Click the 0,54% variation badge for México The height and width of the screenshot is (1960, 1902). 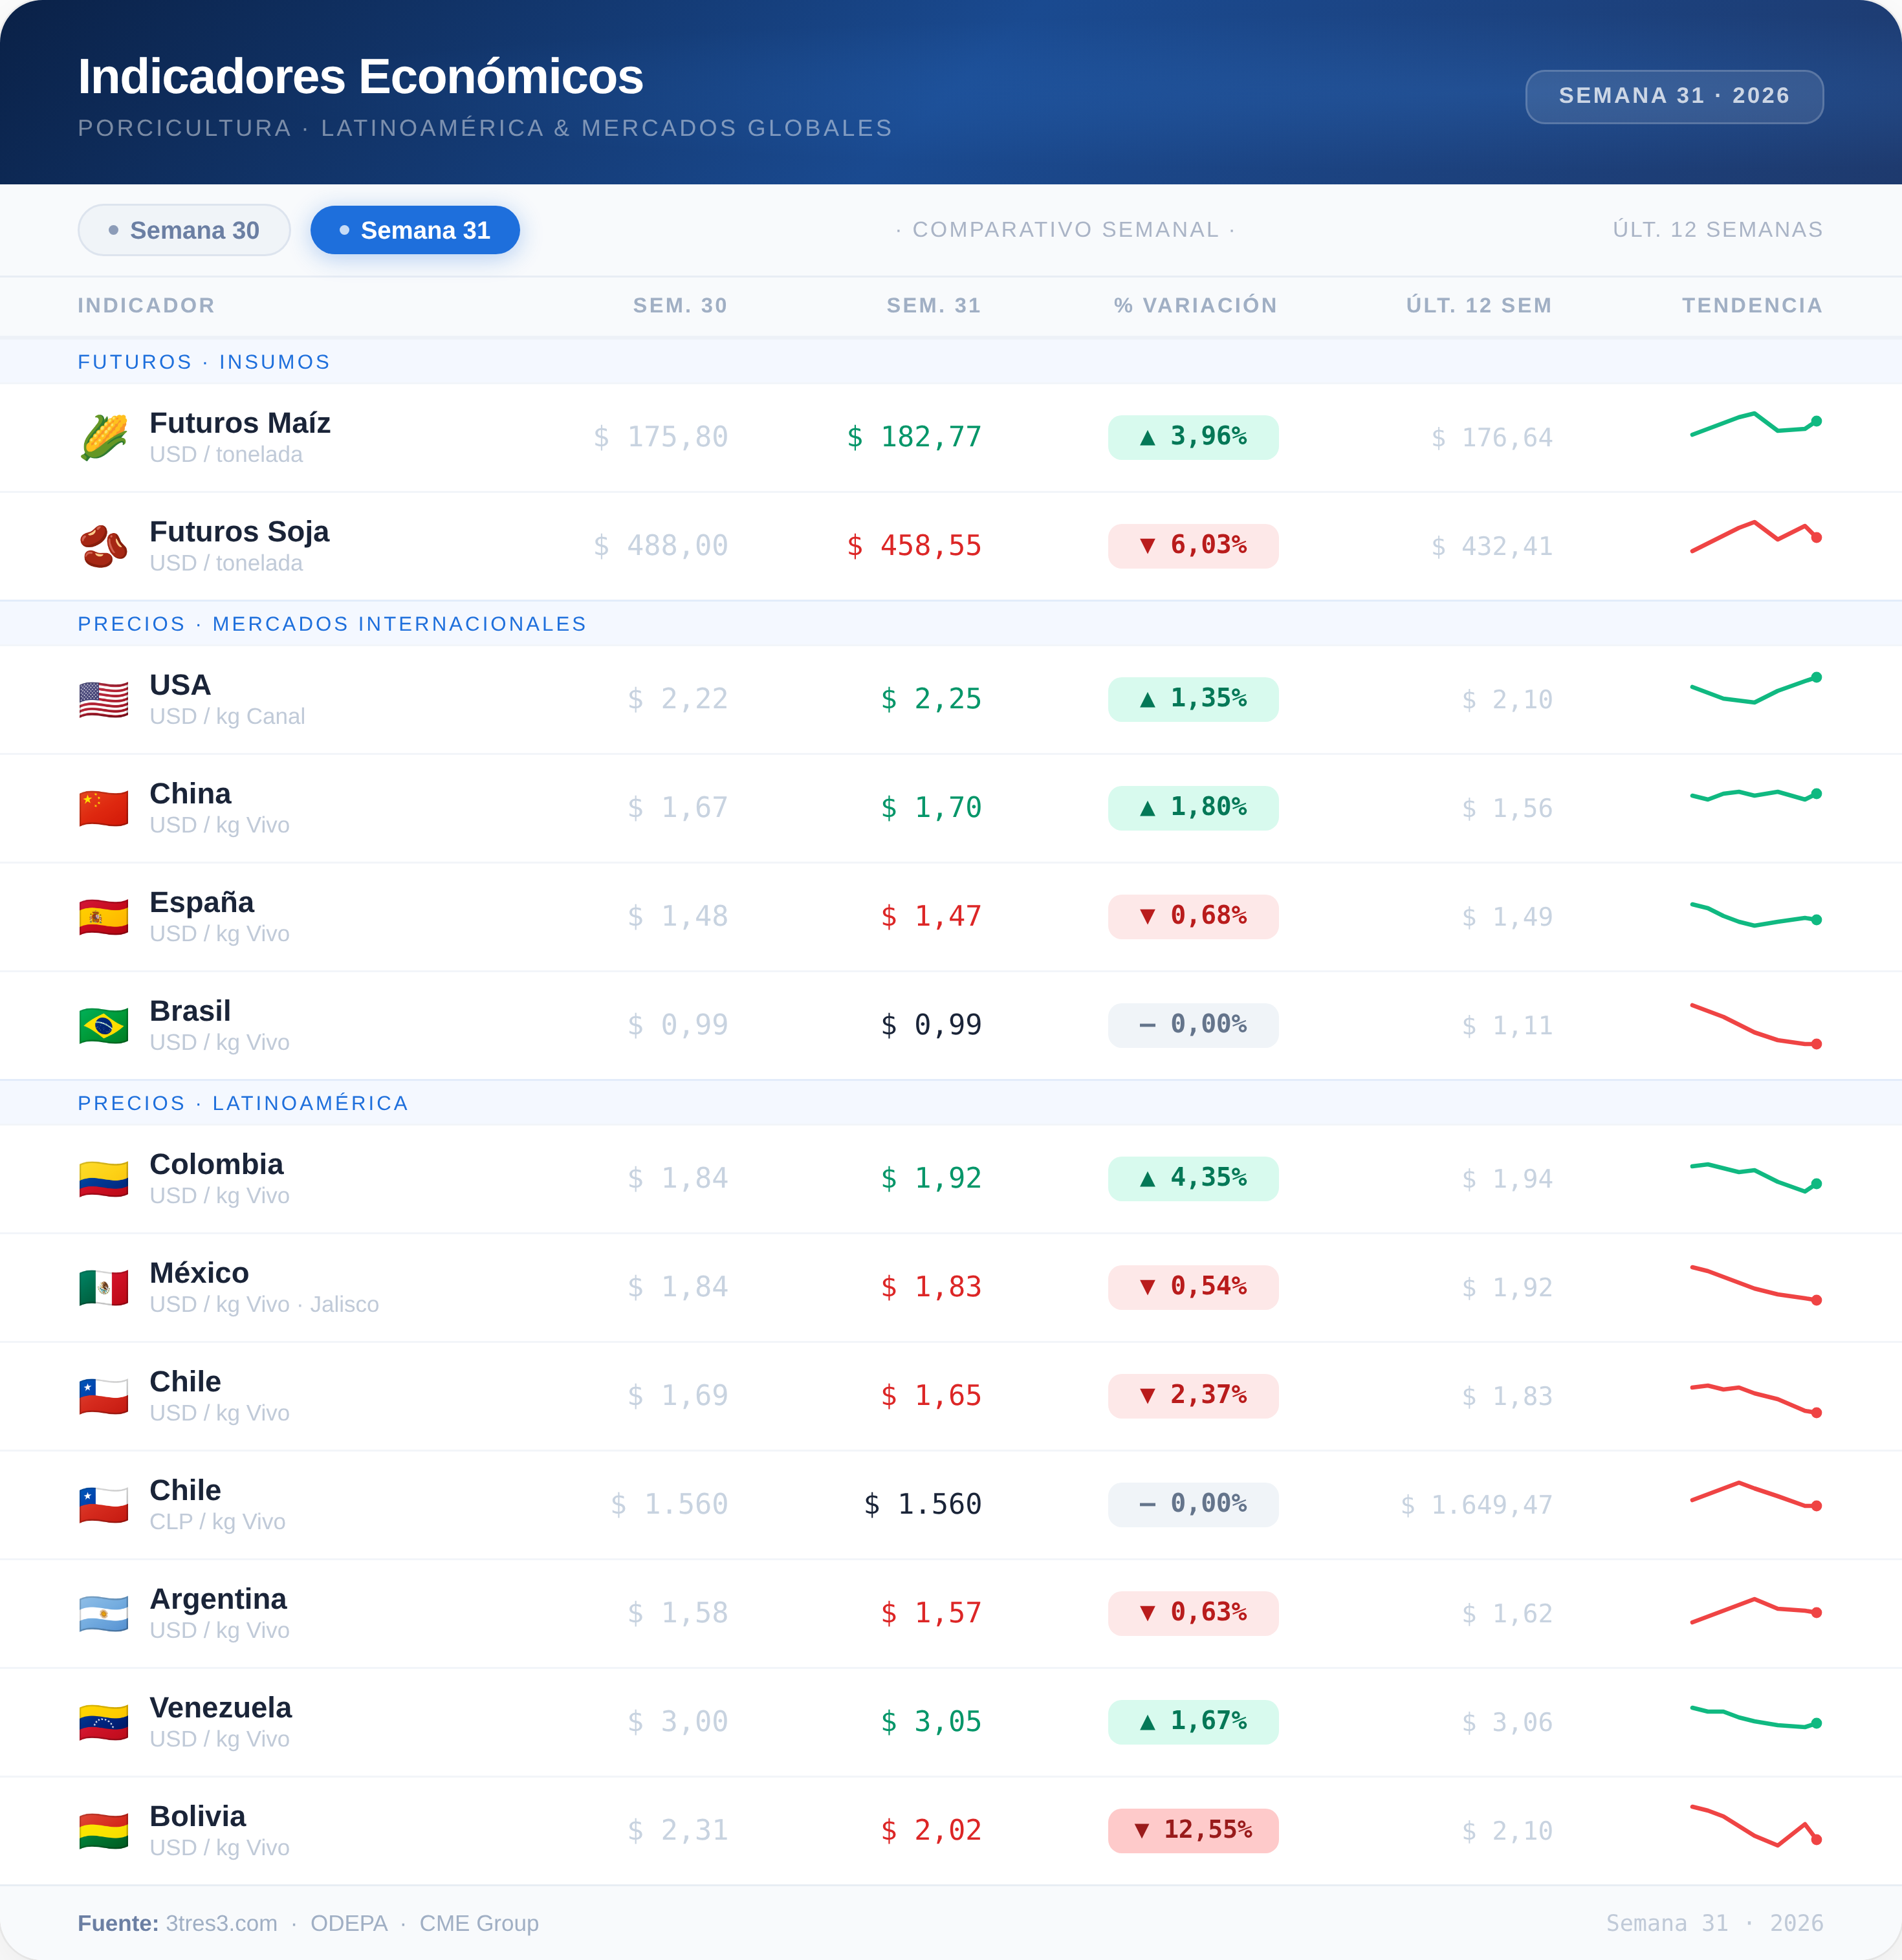point(1193,1287)
